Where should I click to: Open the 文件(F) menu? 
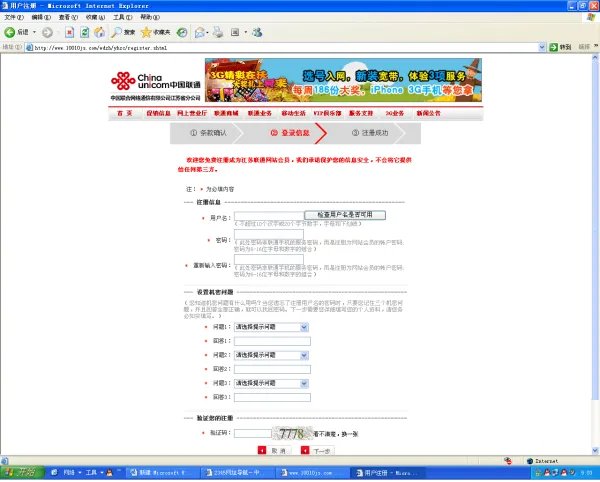pos(14,17)
